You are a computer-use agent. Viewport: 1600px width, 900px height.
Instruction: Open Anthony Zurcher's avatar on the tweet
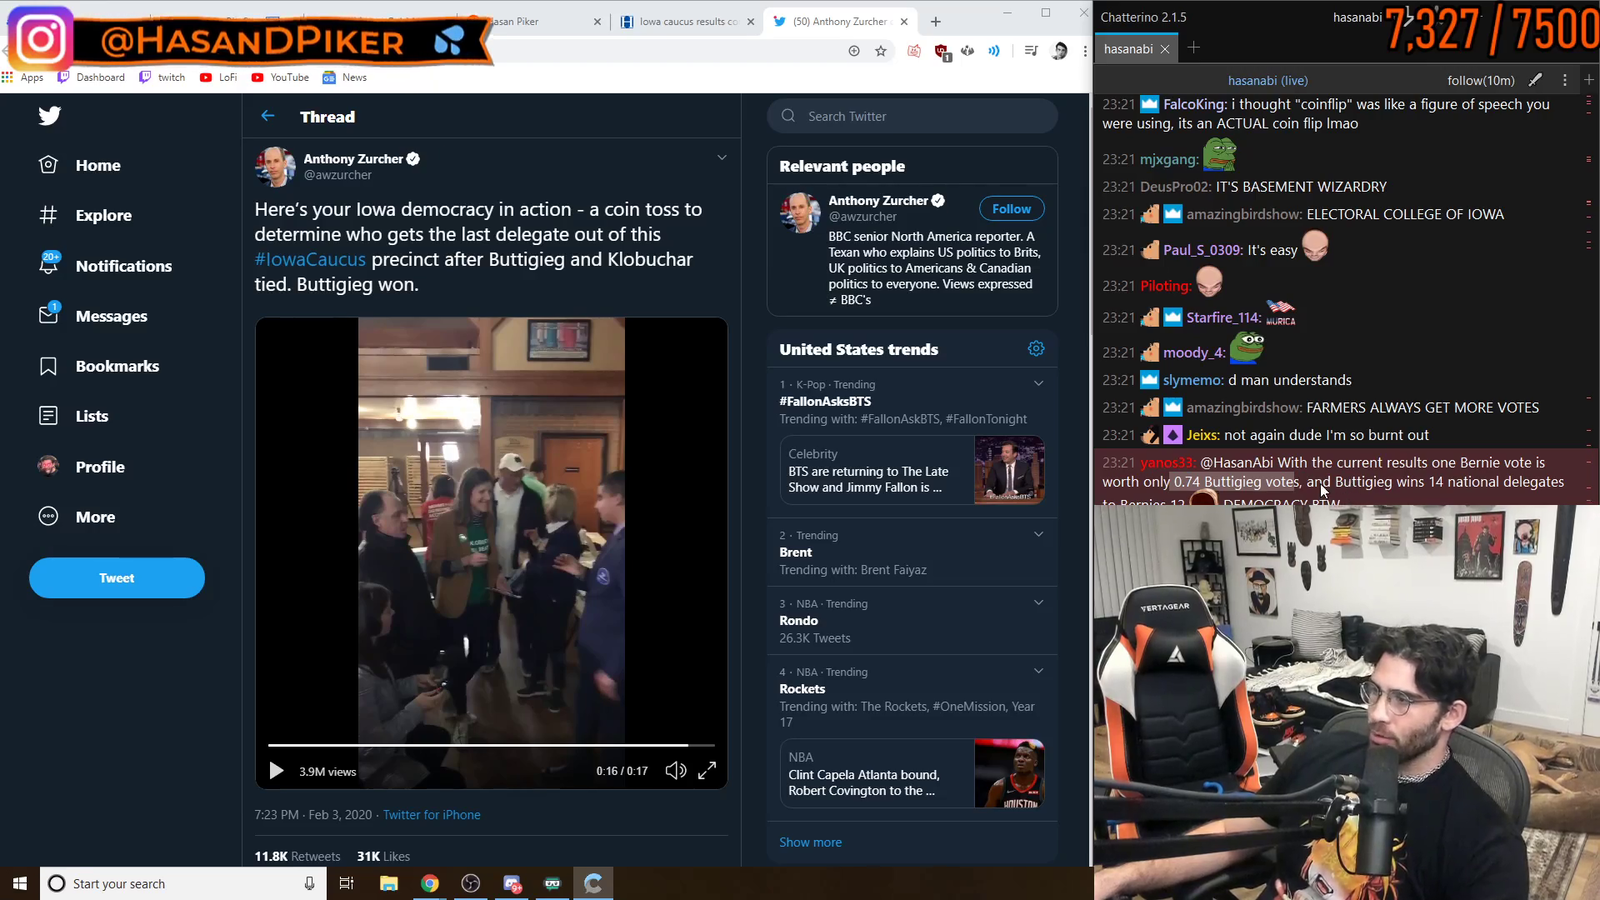[x=275, y=167]
